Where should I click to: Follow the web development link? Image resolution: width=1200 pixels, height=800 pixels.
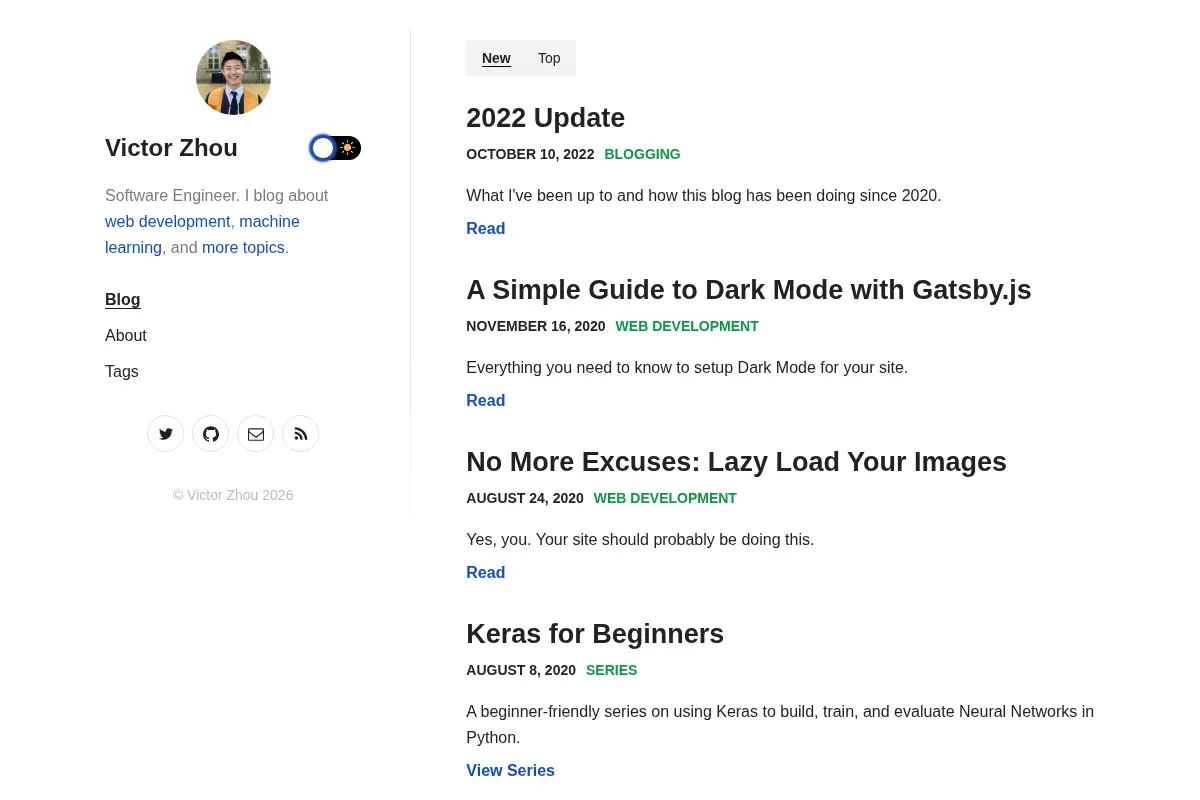pos(168,222)
